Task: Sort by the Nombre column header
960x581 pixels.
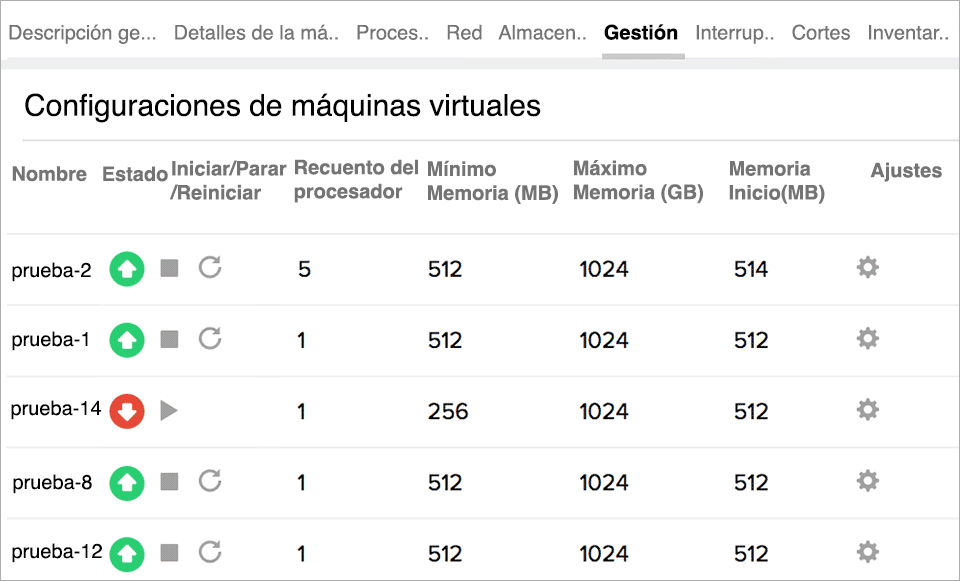Action: 49,175
